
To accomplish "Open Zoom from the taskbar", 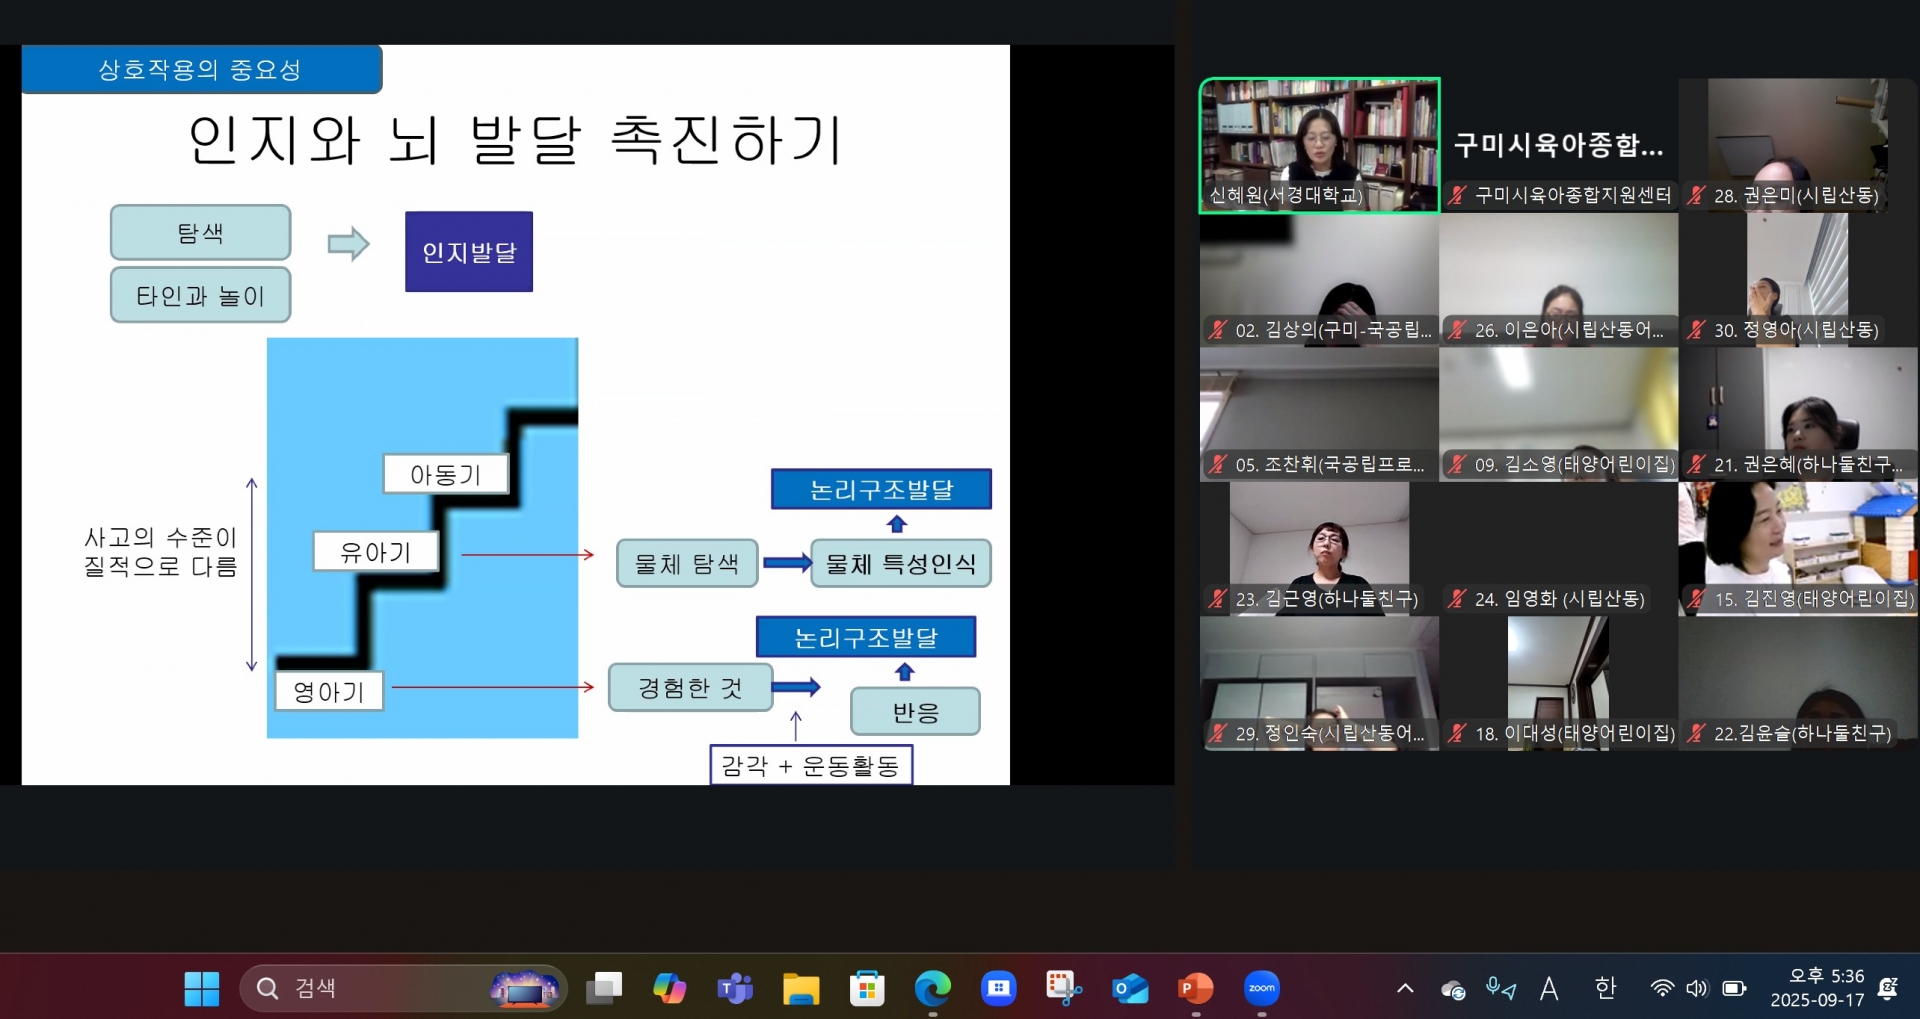I will tap(1261, 988).
